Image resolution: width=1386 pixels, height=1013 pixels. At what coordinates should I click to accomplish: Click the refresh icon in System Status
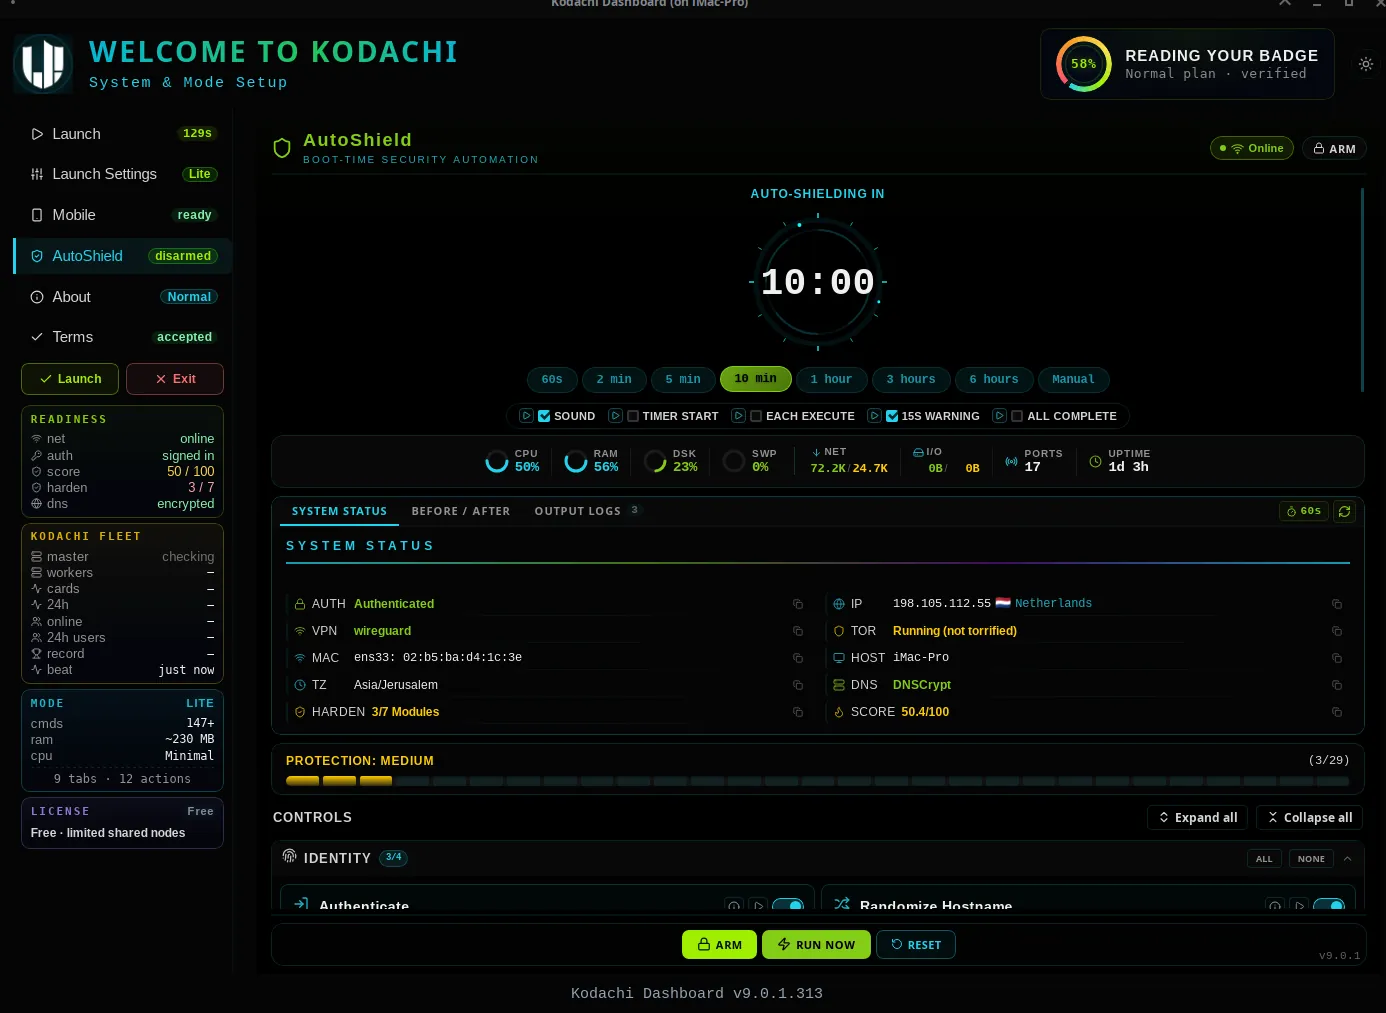pos(1345,511)
